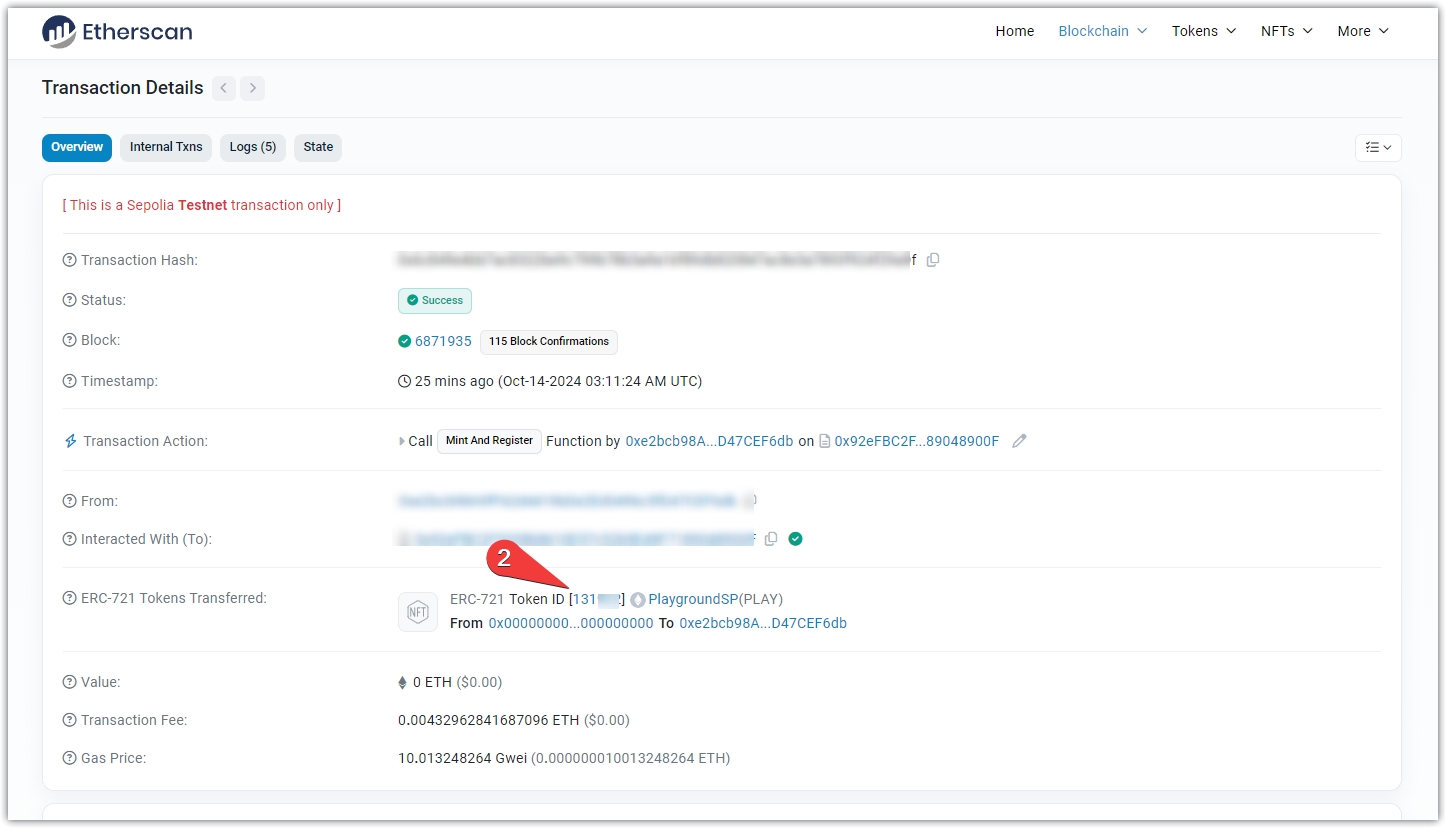The image size is (1446, 828).
Task: Copy the transaction hash
Action: (933, 260)
